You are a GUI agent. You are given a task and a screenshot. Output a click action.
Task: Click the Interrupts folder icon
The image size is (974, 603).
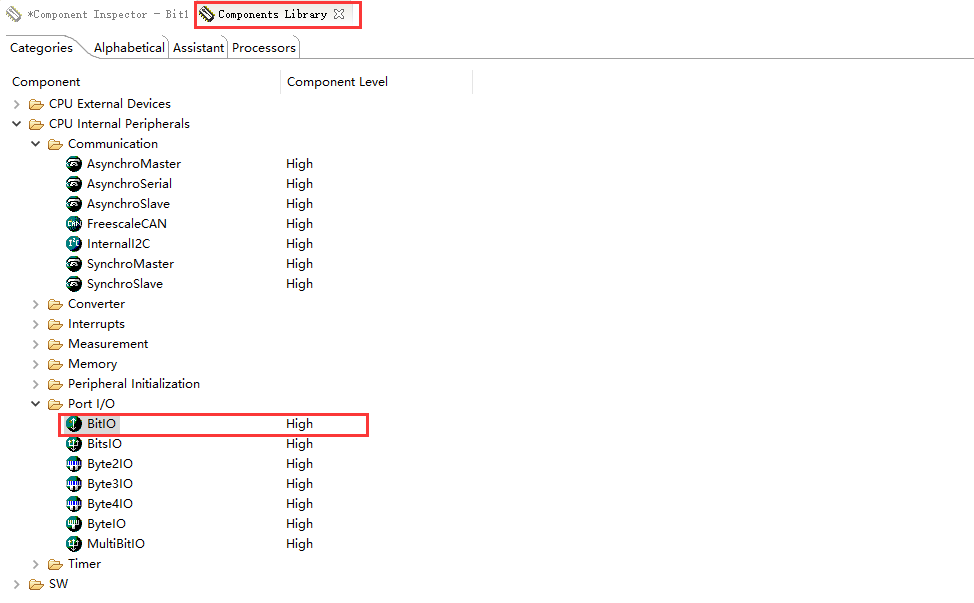(55, 324)
